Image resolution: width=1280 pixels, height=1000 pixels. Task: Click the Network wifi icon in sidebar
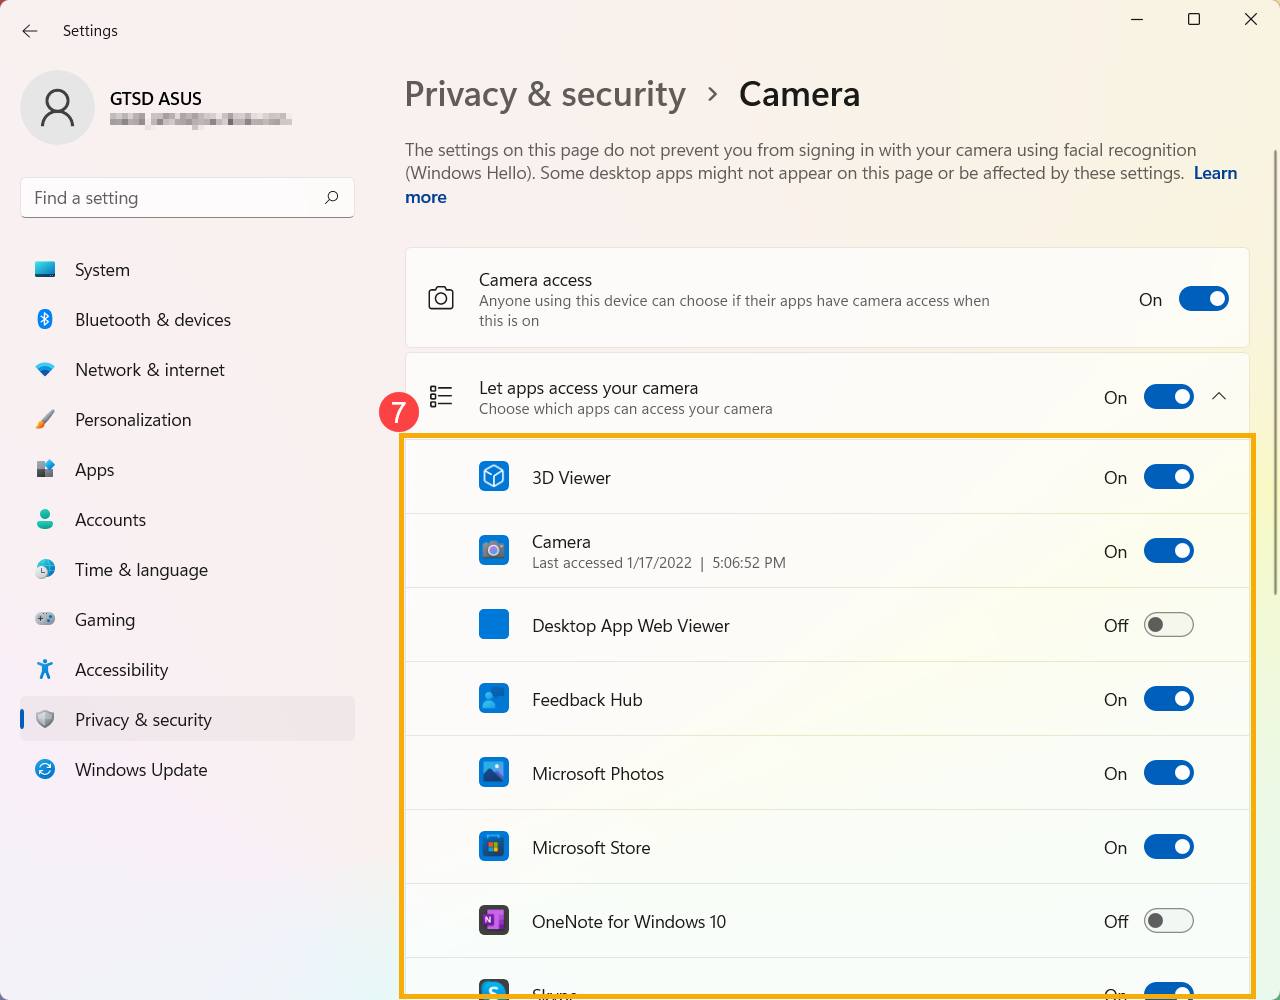coord(45,369)
